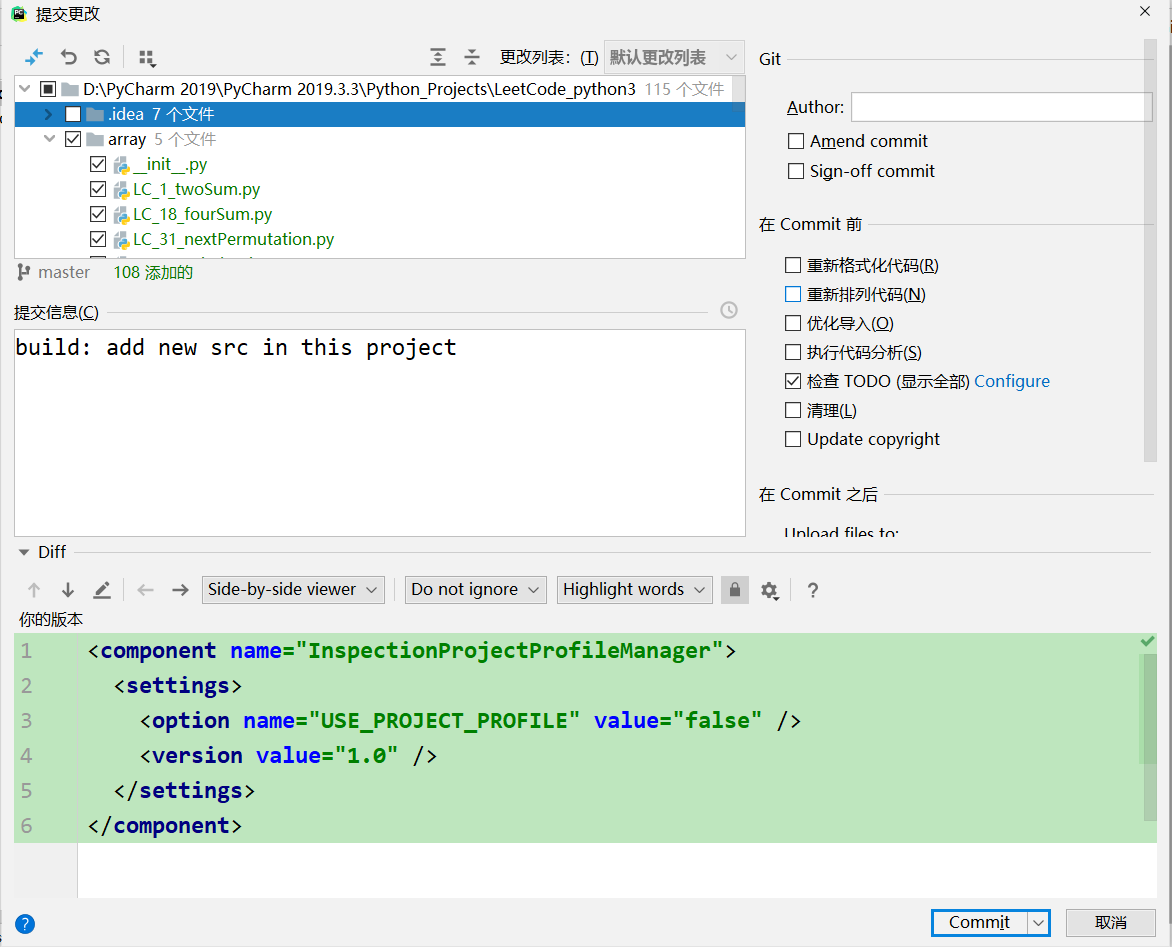Expand the .idea folder node
Image resolution: width=1172 pixels, height=947 pixels.
click(x=49, y=114)
